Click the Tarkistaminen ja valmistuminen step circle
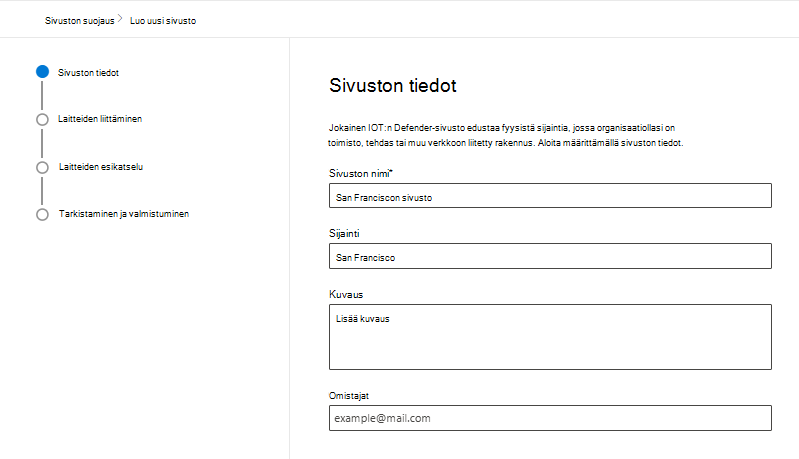799x459 pixels. (42, 214)
